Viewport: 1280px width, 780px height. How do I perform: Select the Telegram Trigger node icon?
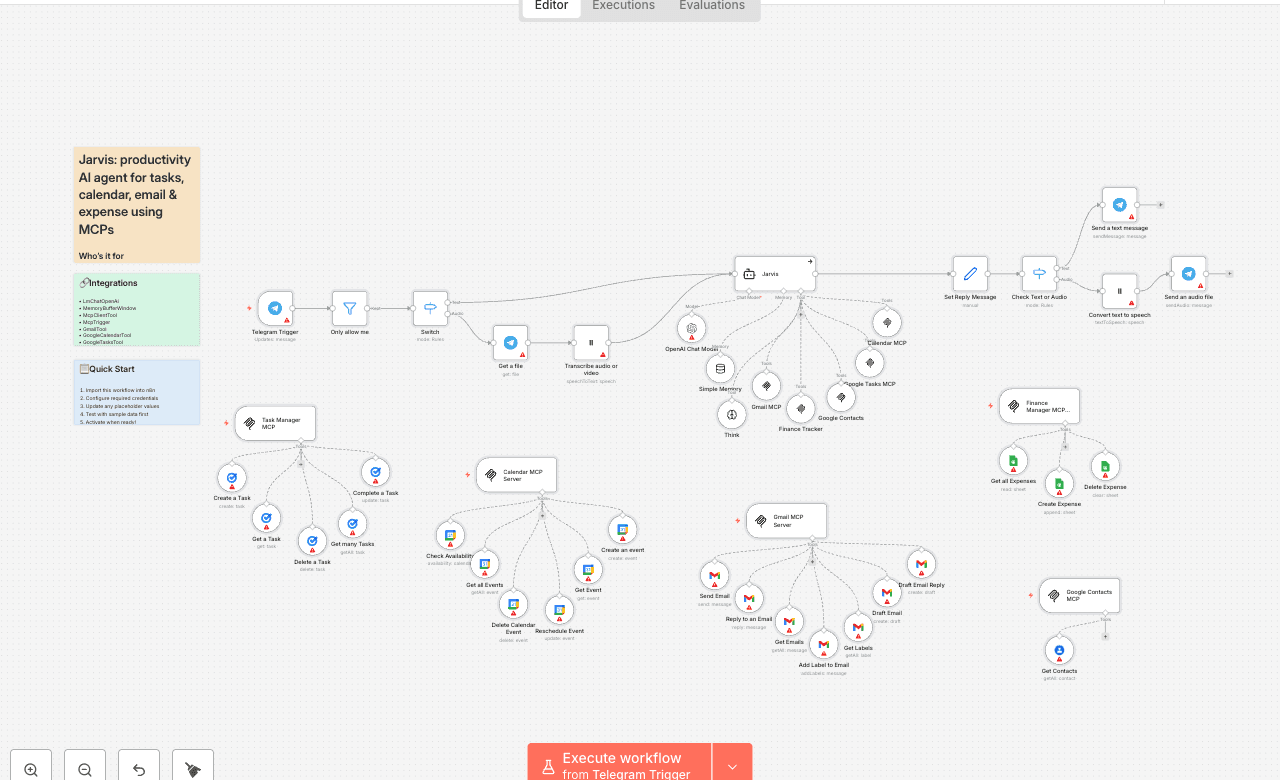(275, 308)
